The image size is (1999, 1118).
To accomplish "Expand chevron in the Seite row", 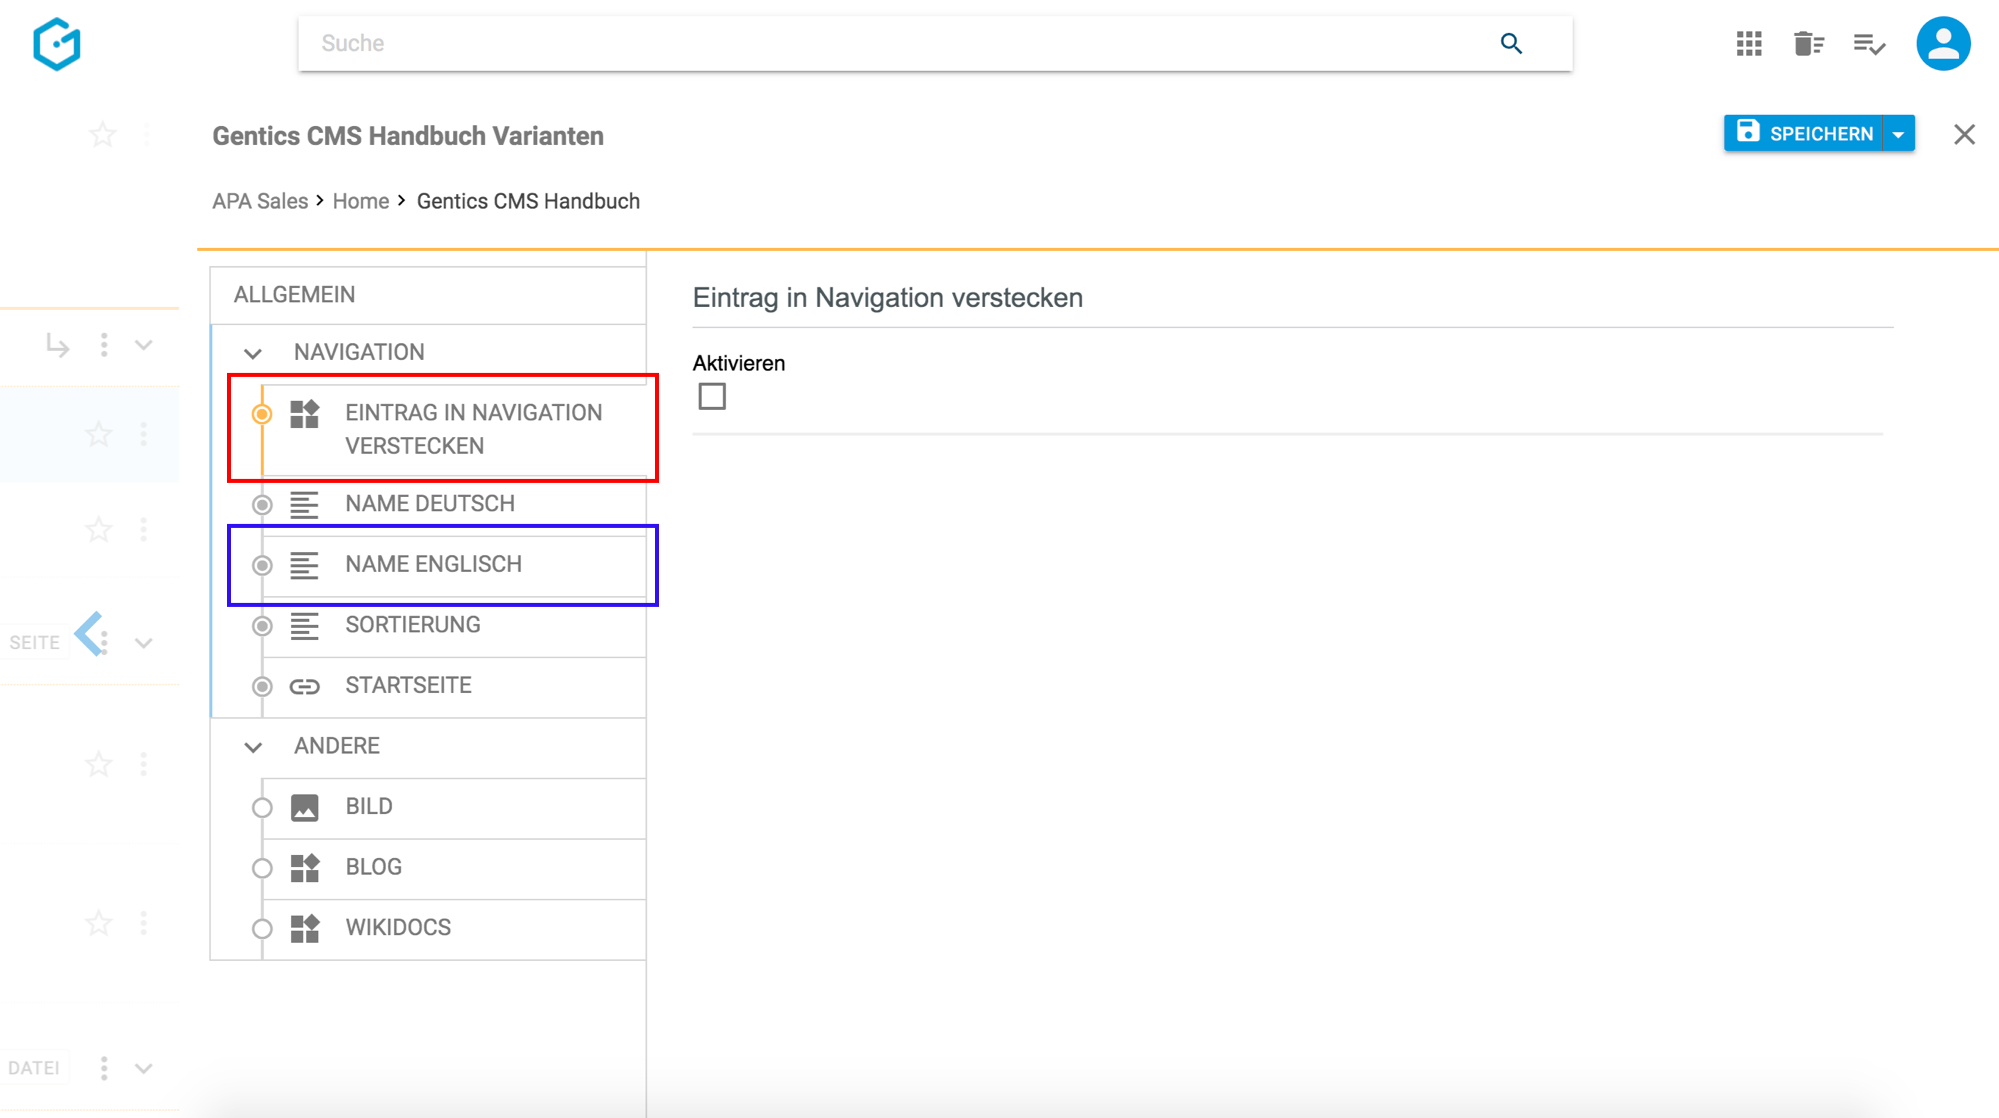I will click(144, 643).
